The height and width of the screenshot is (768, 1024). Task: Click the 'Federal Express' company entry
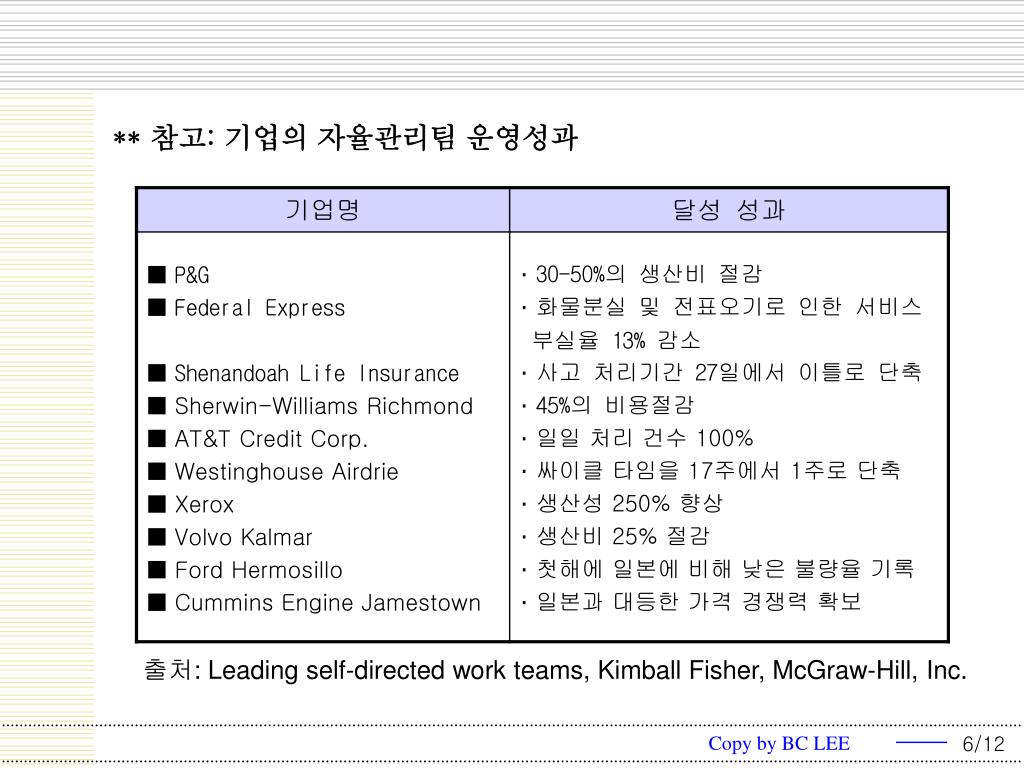click(260, 308)
